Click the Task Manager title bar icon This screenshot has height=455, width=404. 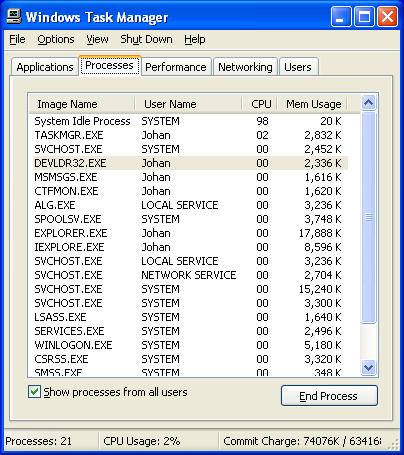coord(14,16)
